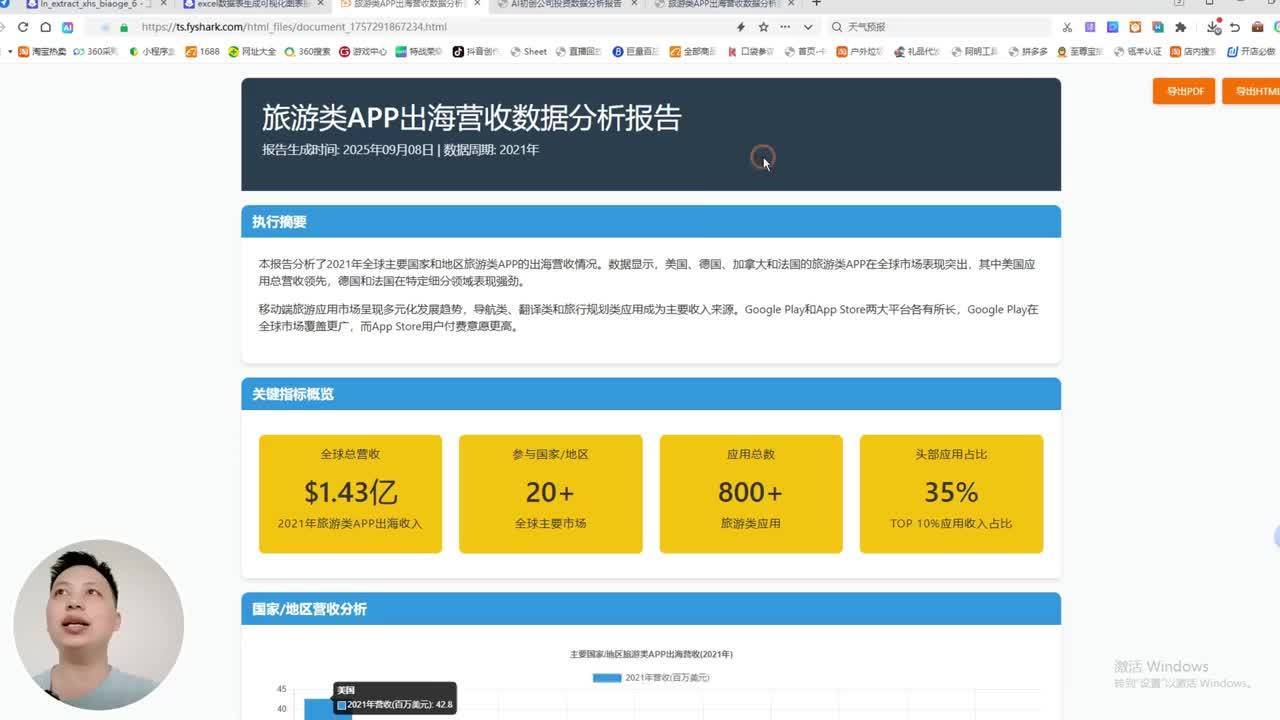This screenshot has height=720, width=1280.
Task: Click the 导出HTML button
Action: [x=1253, y=91]
